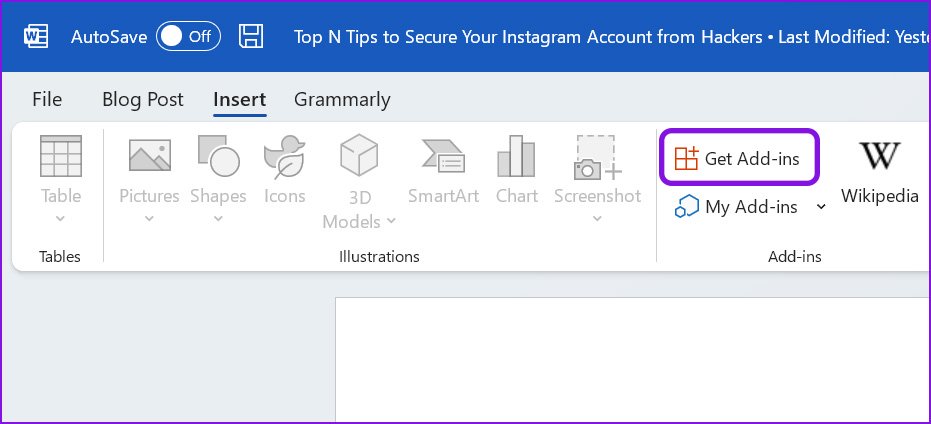Image resolution: width=931 pixels, height=424 pixels.
Task: Click the Pictures icon in Illustrations
Action: pos(150,155)
